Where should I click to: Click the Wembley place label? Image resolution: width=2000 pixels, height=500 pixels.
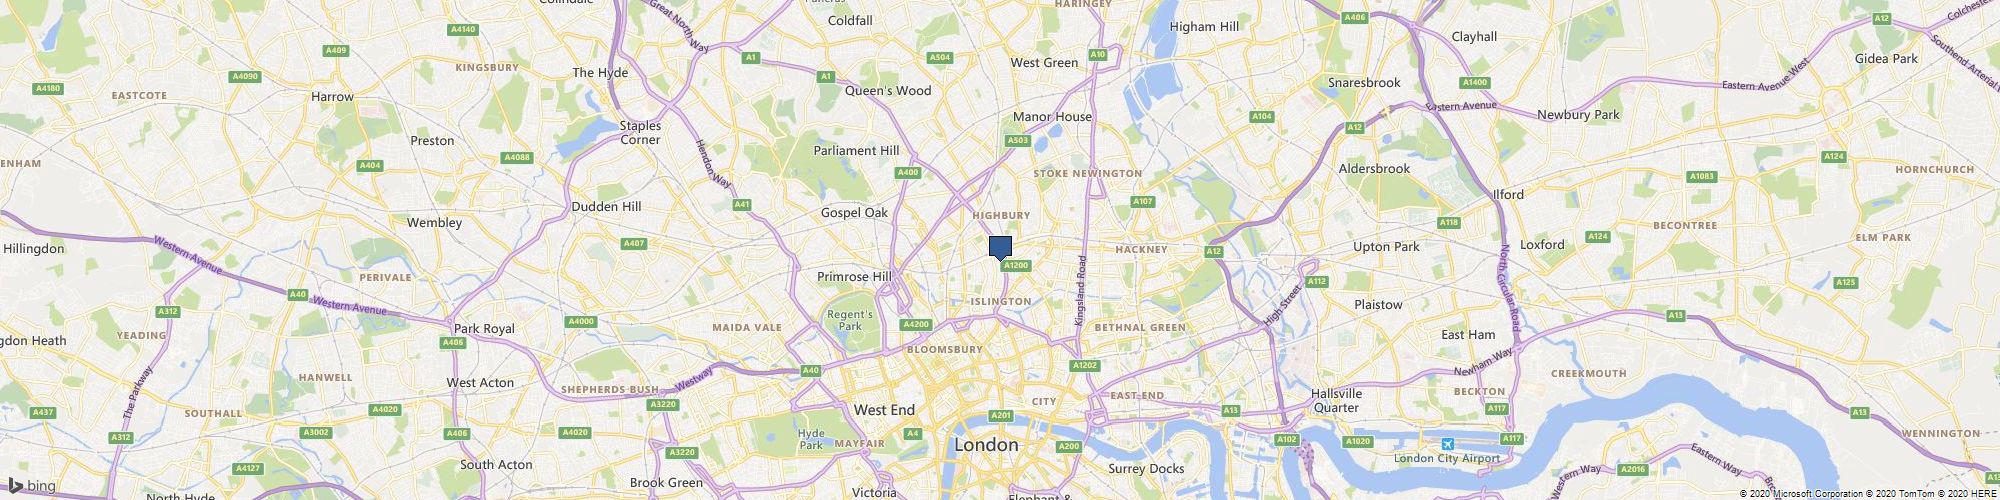pos(434,223)
